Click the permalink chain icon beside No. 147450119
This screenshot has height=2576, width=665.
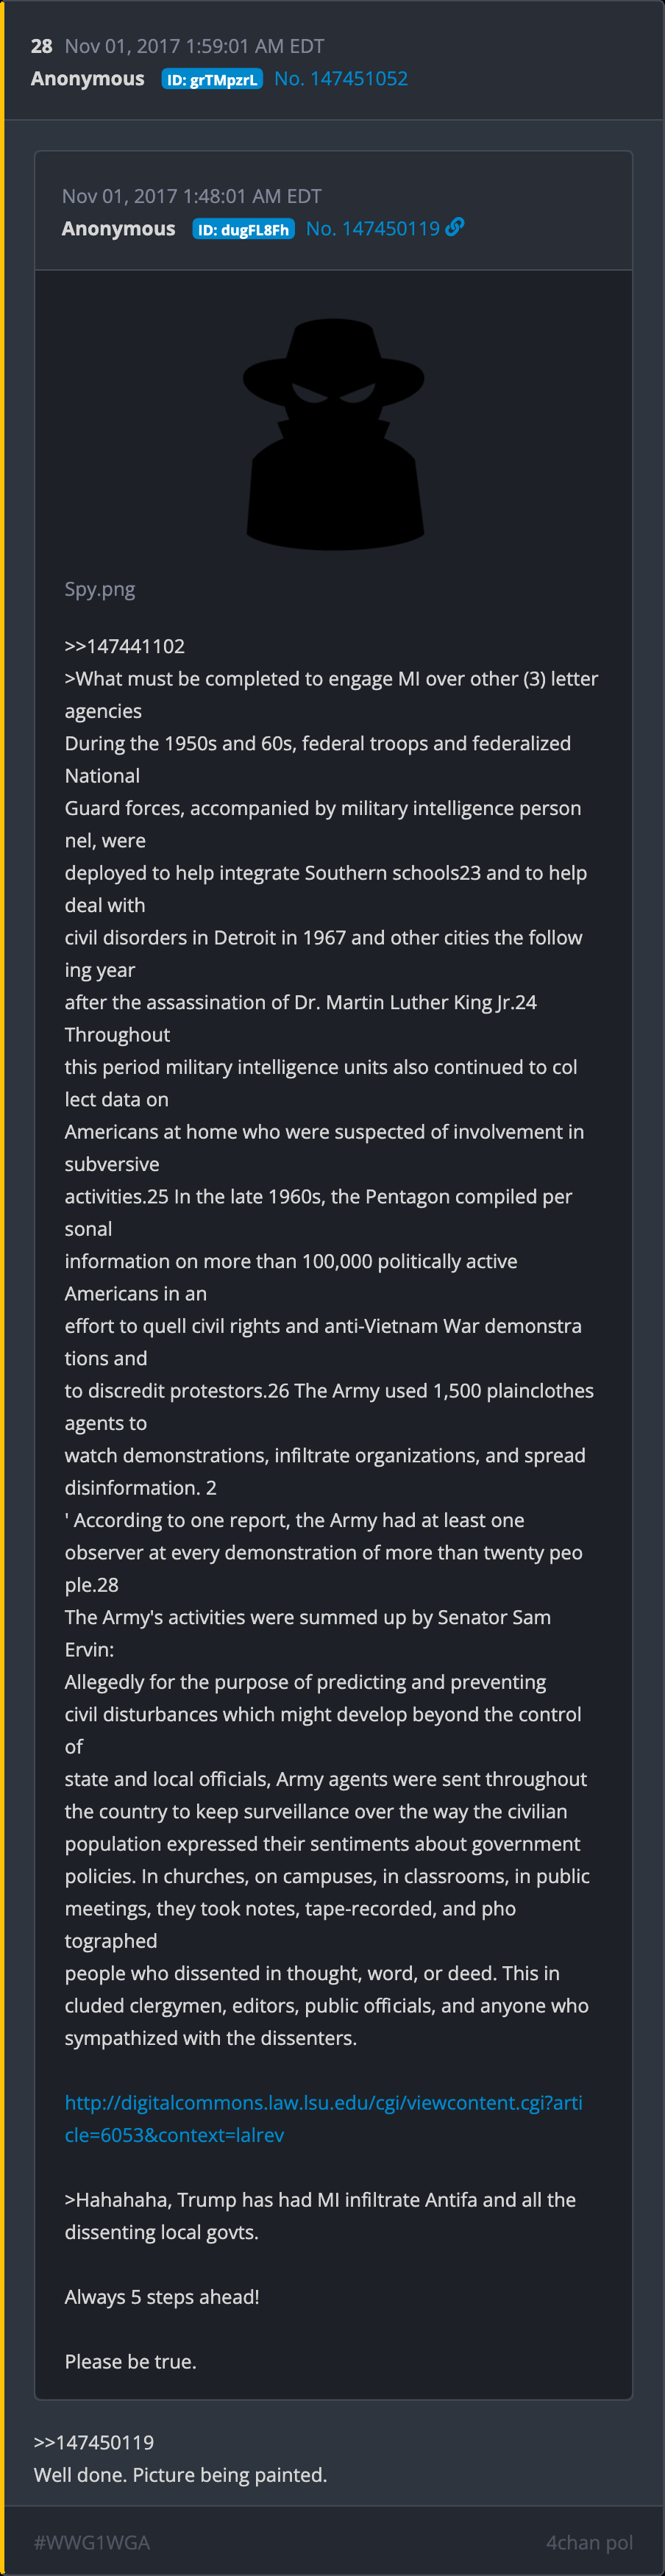point(455,227)
